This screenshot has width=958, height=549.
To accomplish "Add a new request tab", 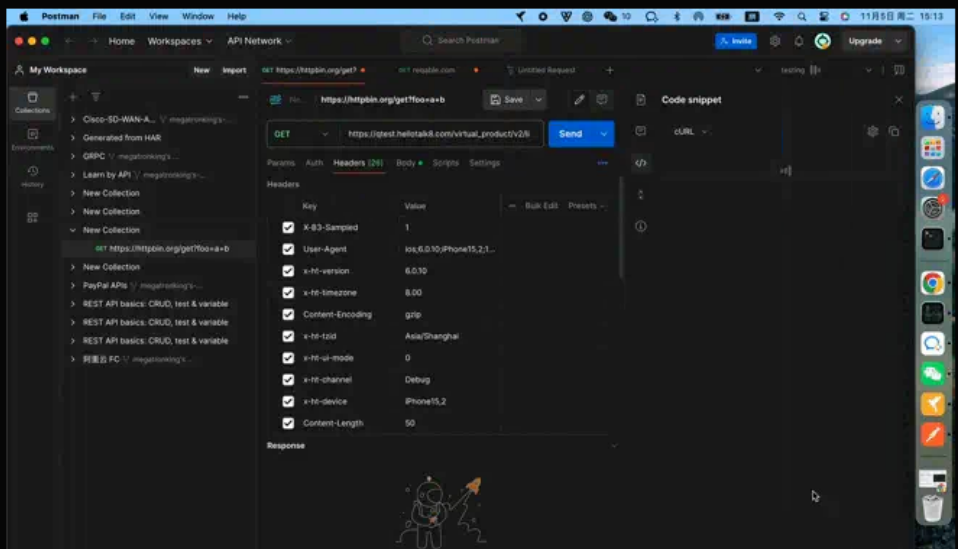I will (609, 70).
